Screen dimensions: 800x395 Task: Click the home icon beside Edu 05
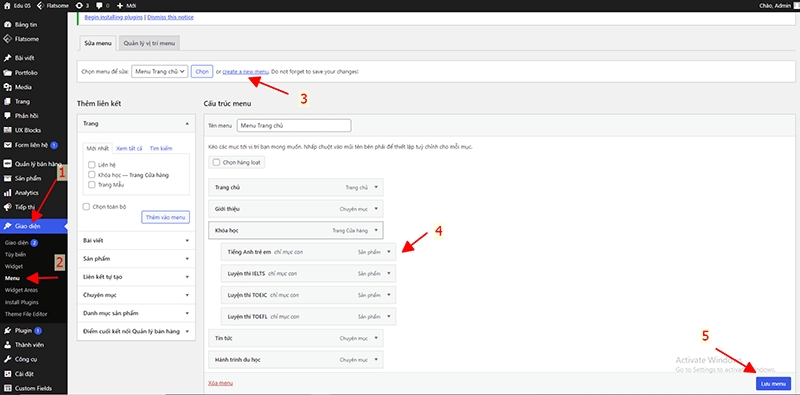click(x=7, y=6)
